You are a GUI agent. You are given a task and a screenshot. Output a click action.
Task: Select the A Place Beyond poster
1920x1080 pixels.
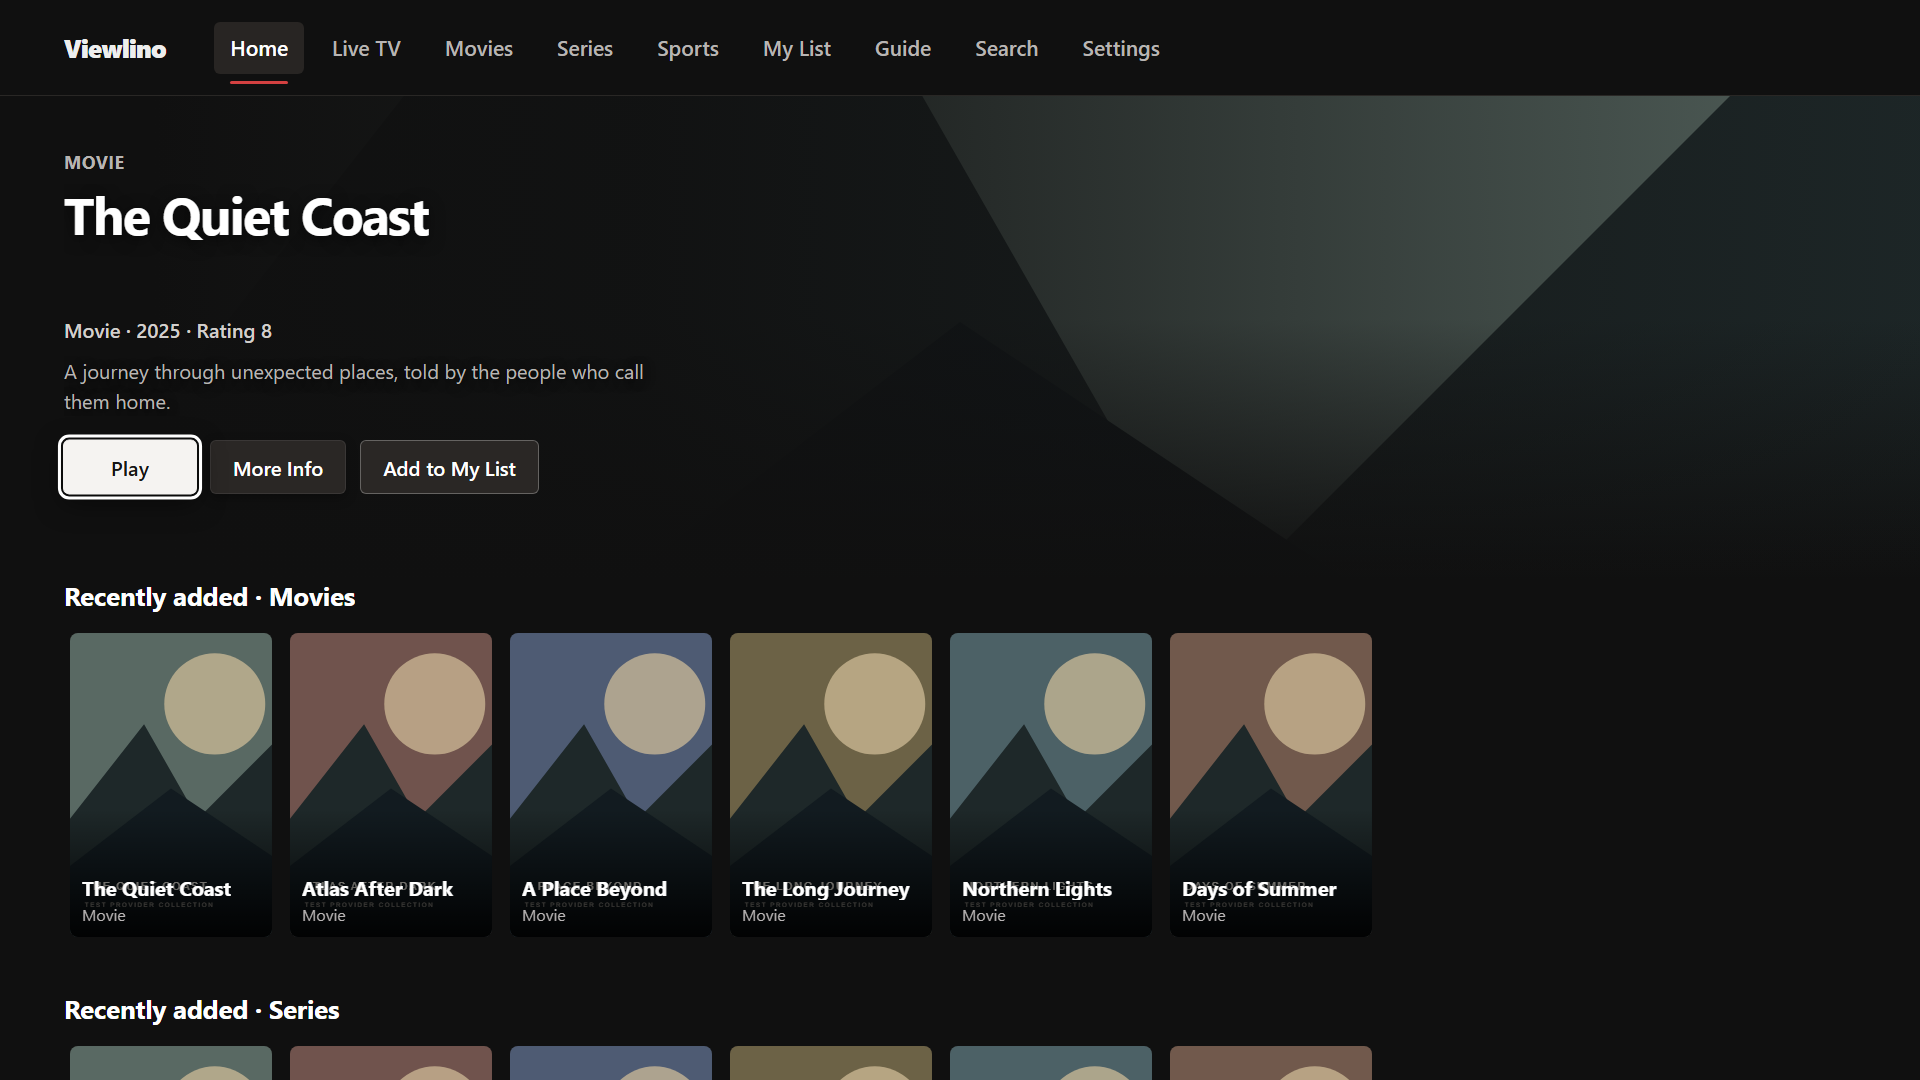(x=611, y=785)
